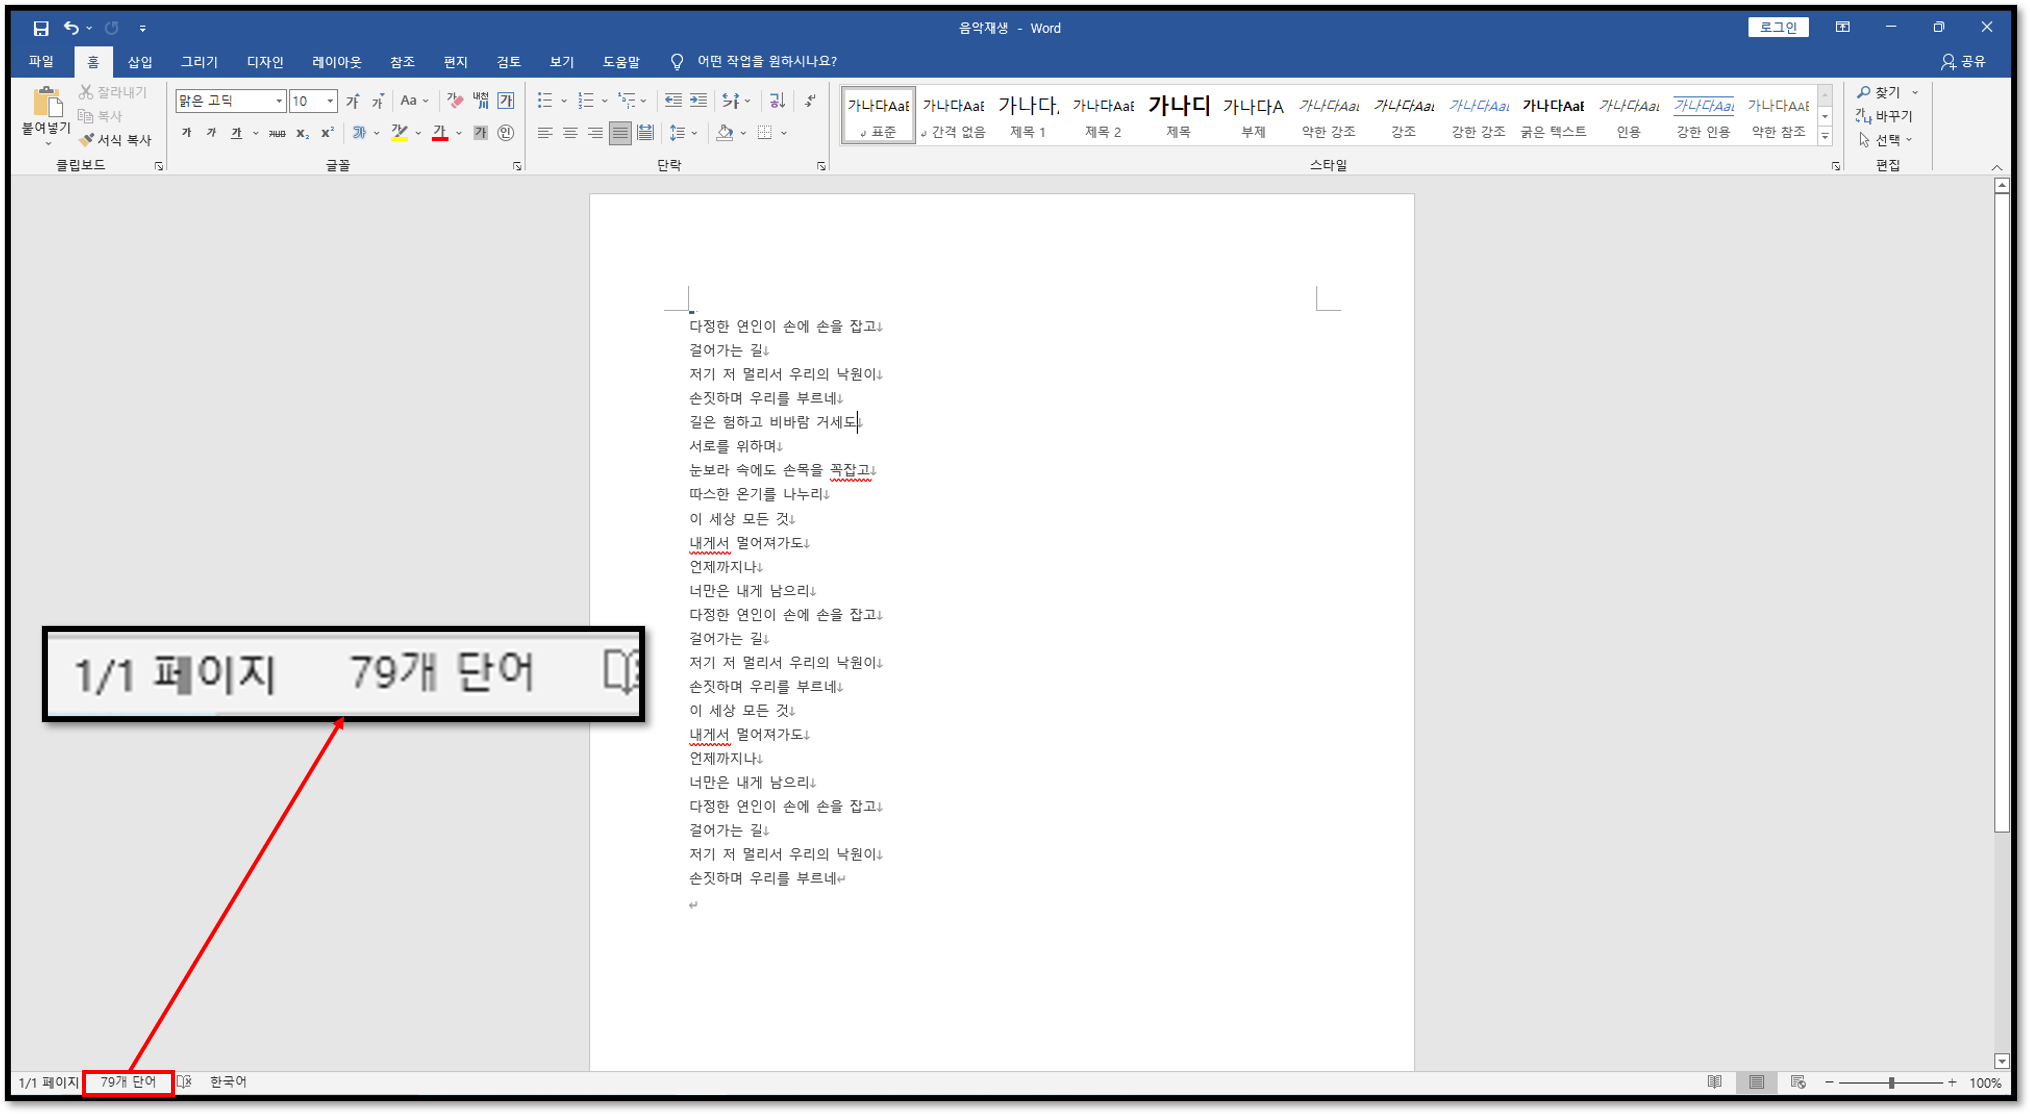Click the vertical scrollbar thumb

2001,512
